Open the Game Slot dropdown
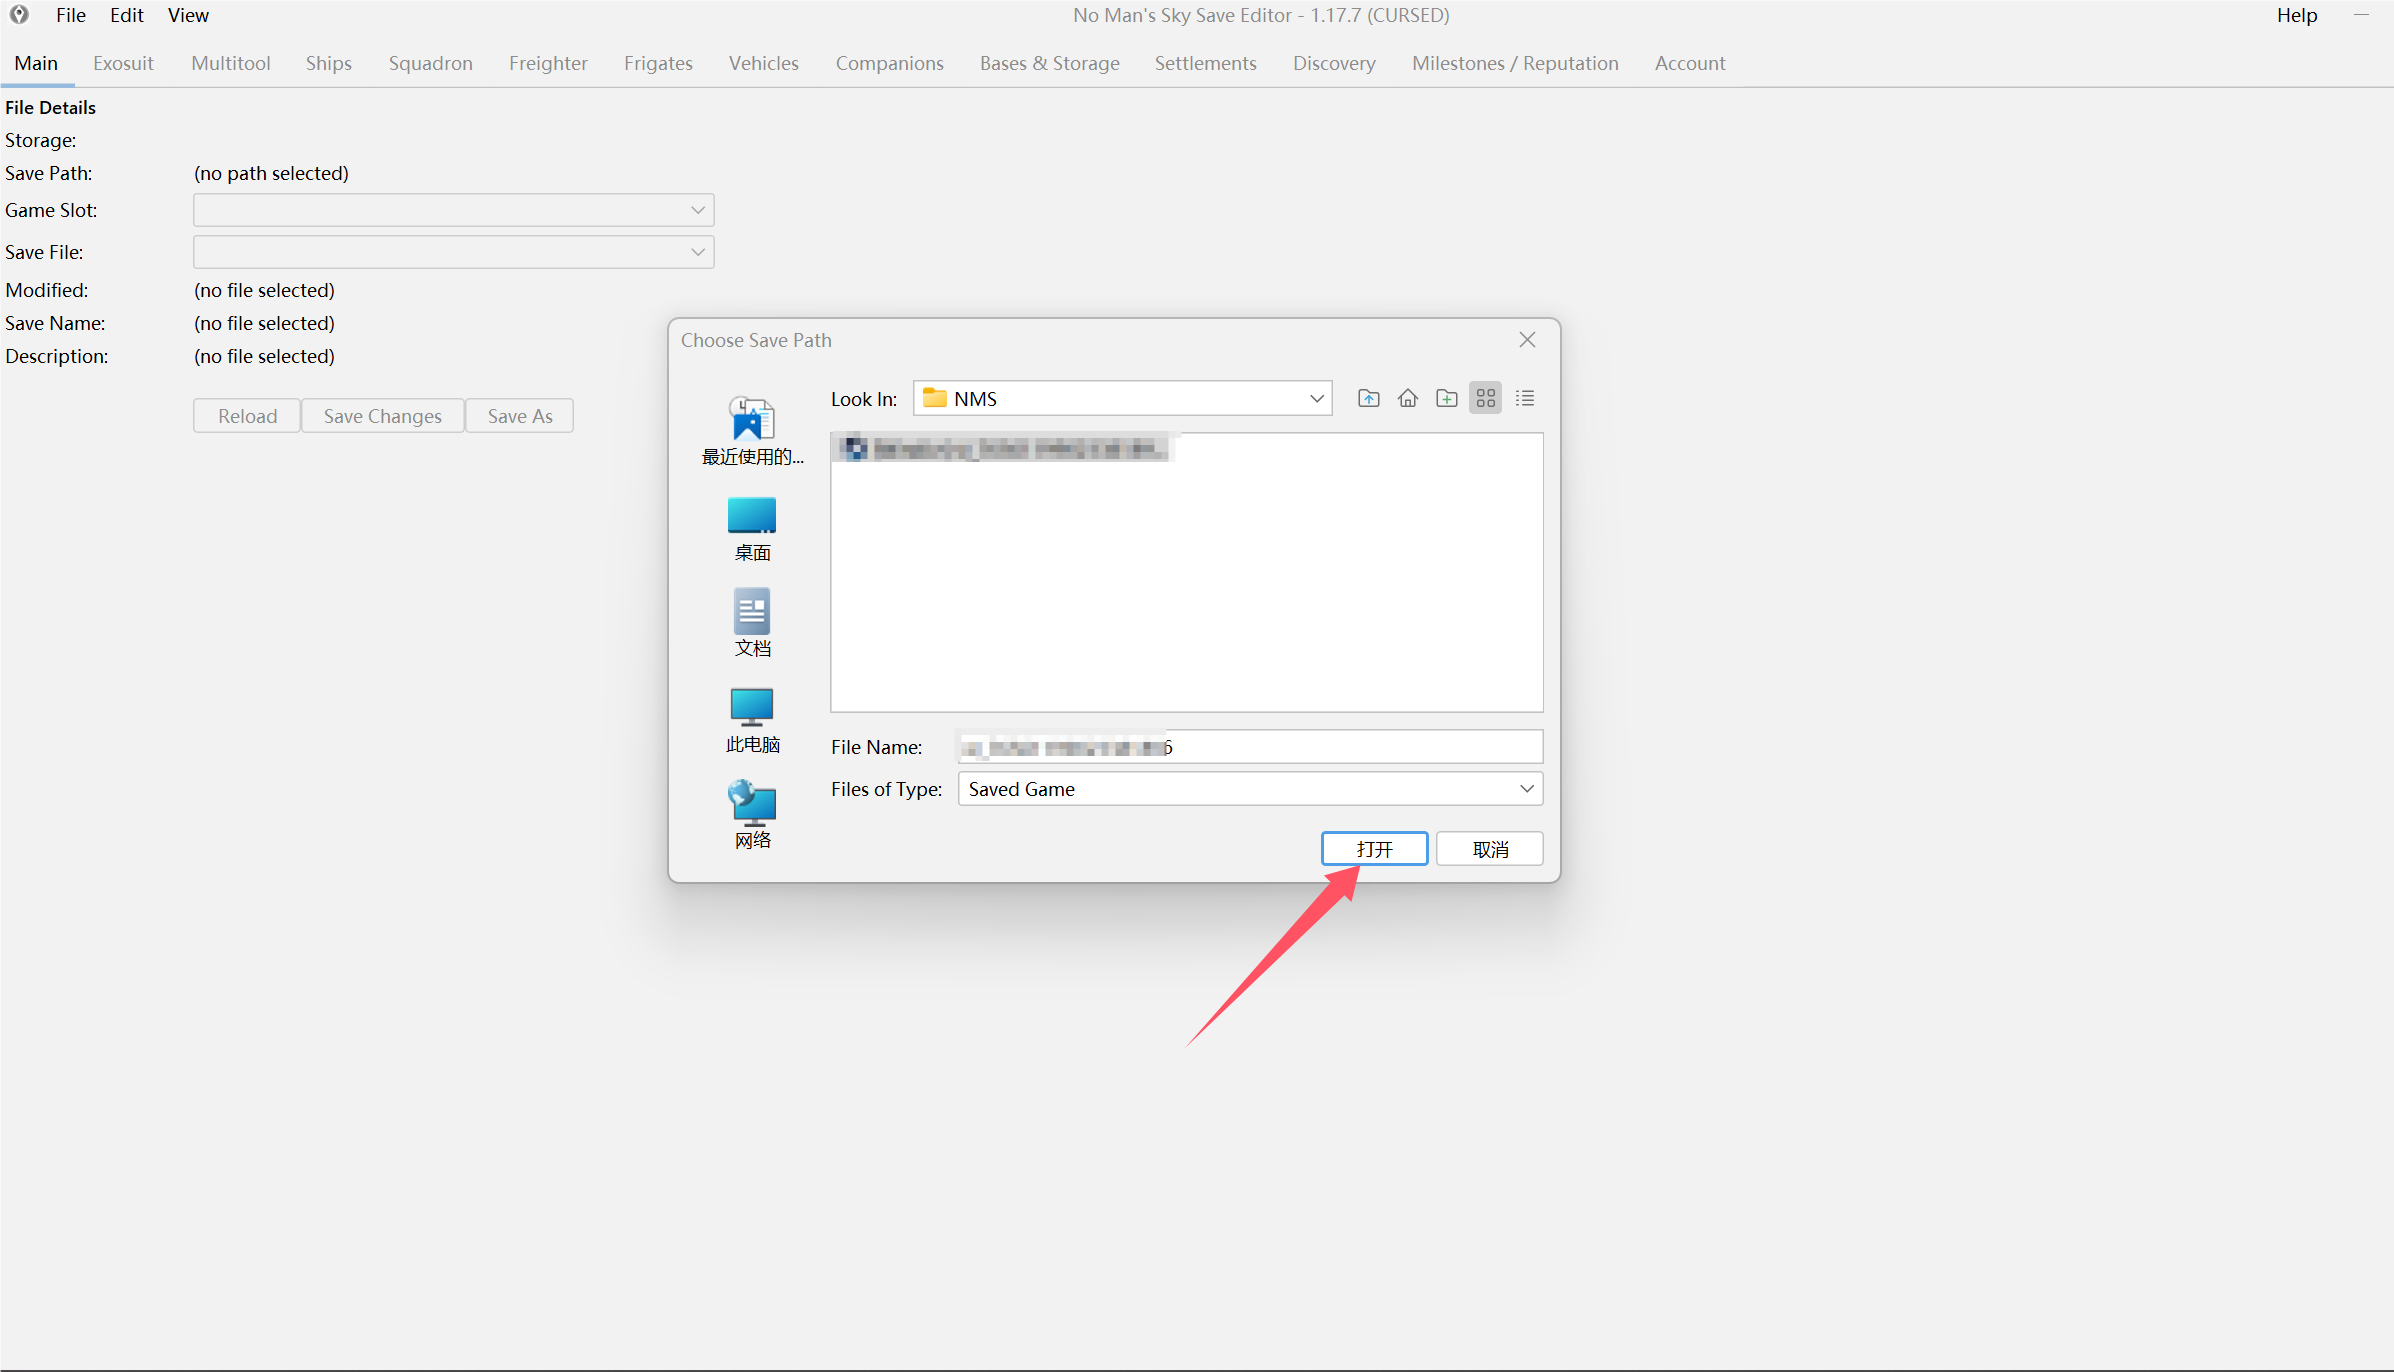Viewport: 2394px width, 1372px height. click(453, 210)
